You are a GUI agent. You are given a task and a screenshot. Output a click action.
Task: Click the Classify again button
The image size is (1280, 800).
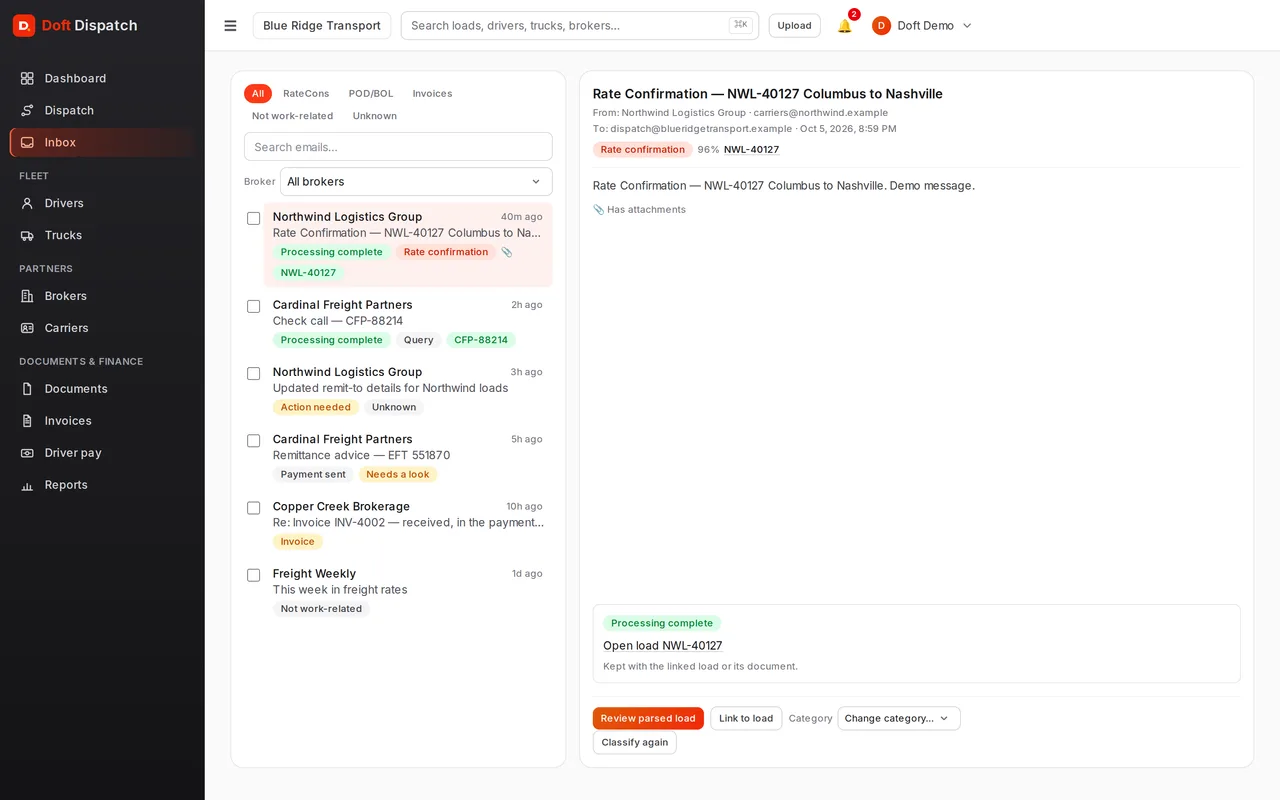[x=635, y=742]
